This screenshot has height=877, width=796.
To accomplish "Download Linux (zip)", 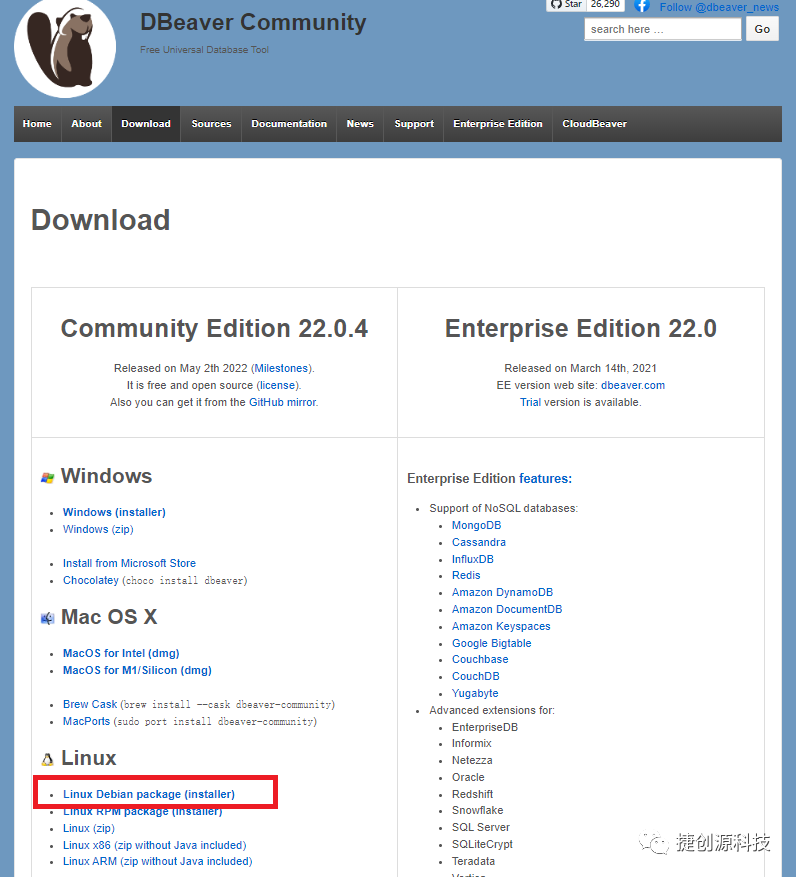I will [x=88, y=828].
